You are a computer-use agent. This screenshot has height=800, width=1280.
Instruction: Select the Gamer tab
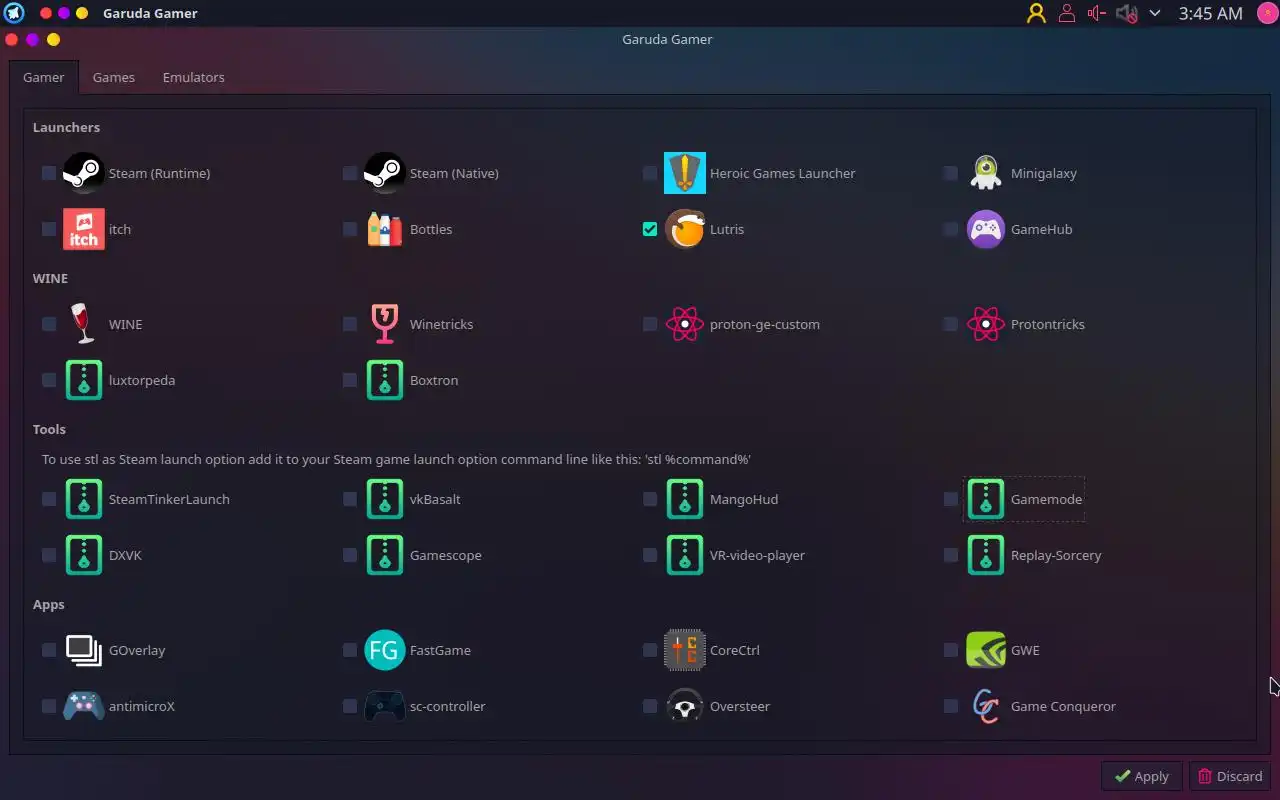tap(44, 77)
